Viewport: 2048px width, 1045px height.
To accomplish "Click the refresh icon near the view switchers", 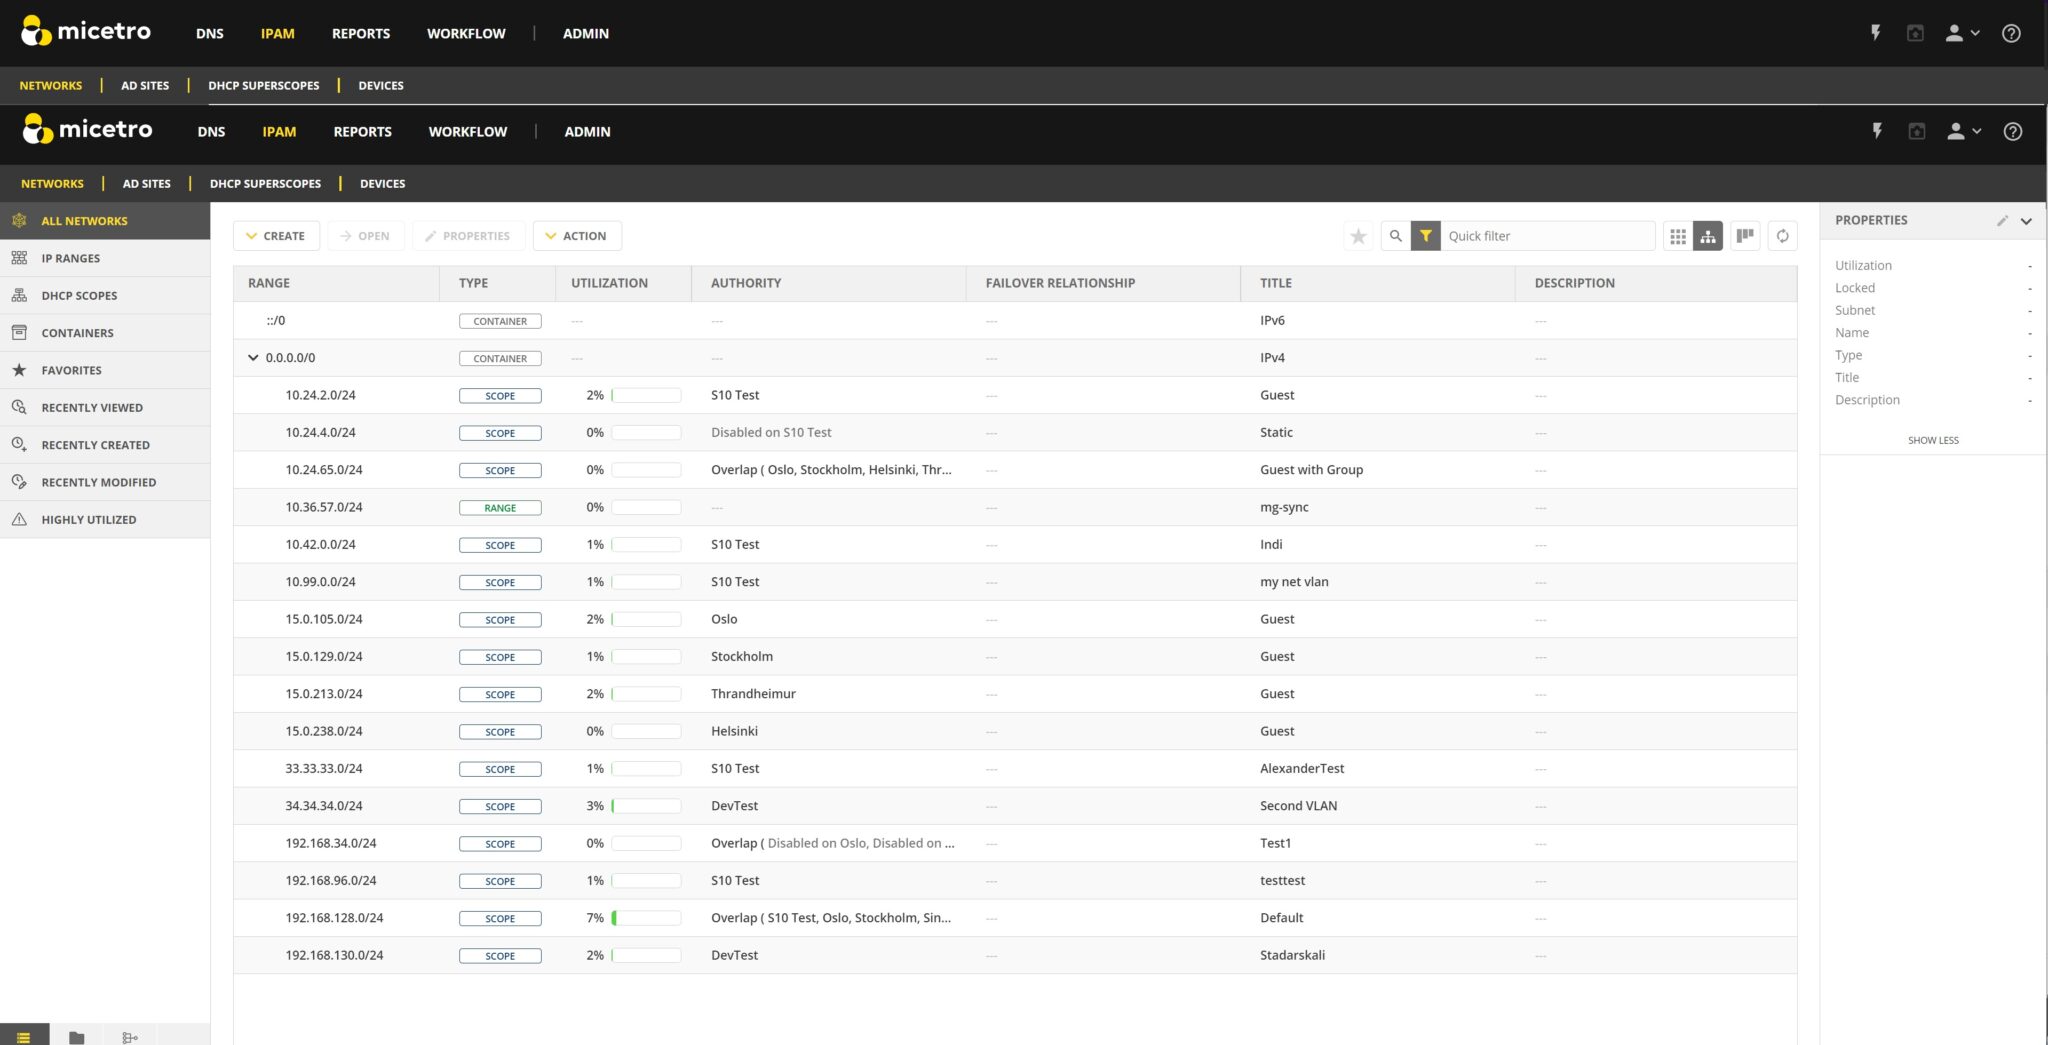I will (1783, 236).
